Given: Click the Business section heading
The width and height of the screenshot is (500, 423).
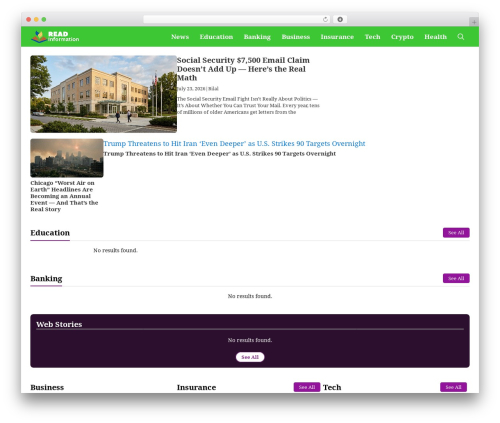Looking at the screenshot, I should pyautogui.click(x=47, y=387).
